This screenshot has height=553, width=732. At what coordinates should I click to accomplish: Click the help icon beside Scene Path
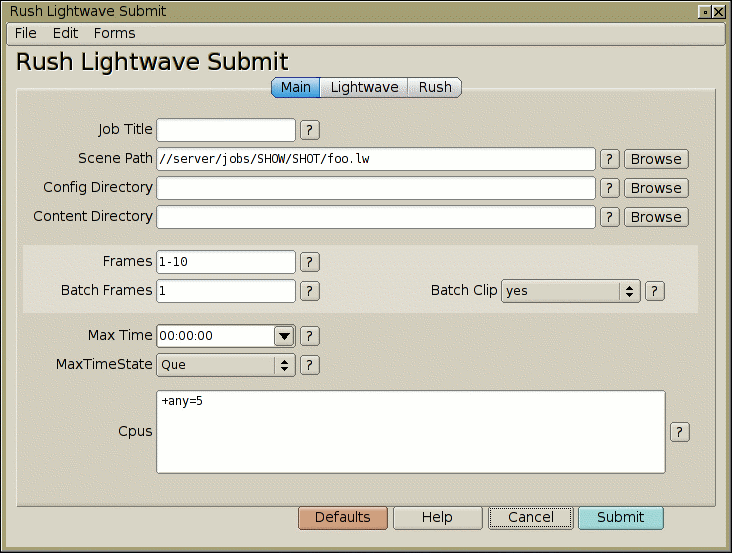tap(610, 159)
